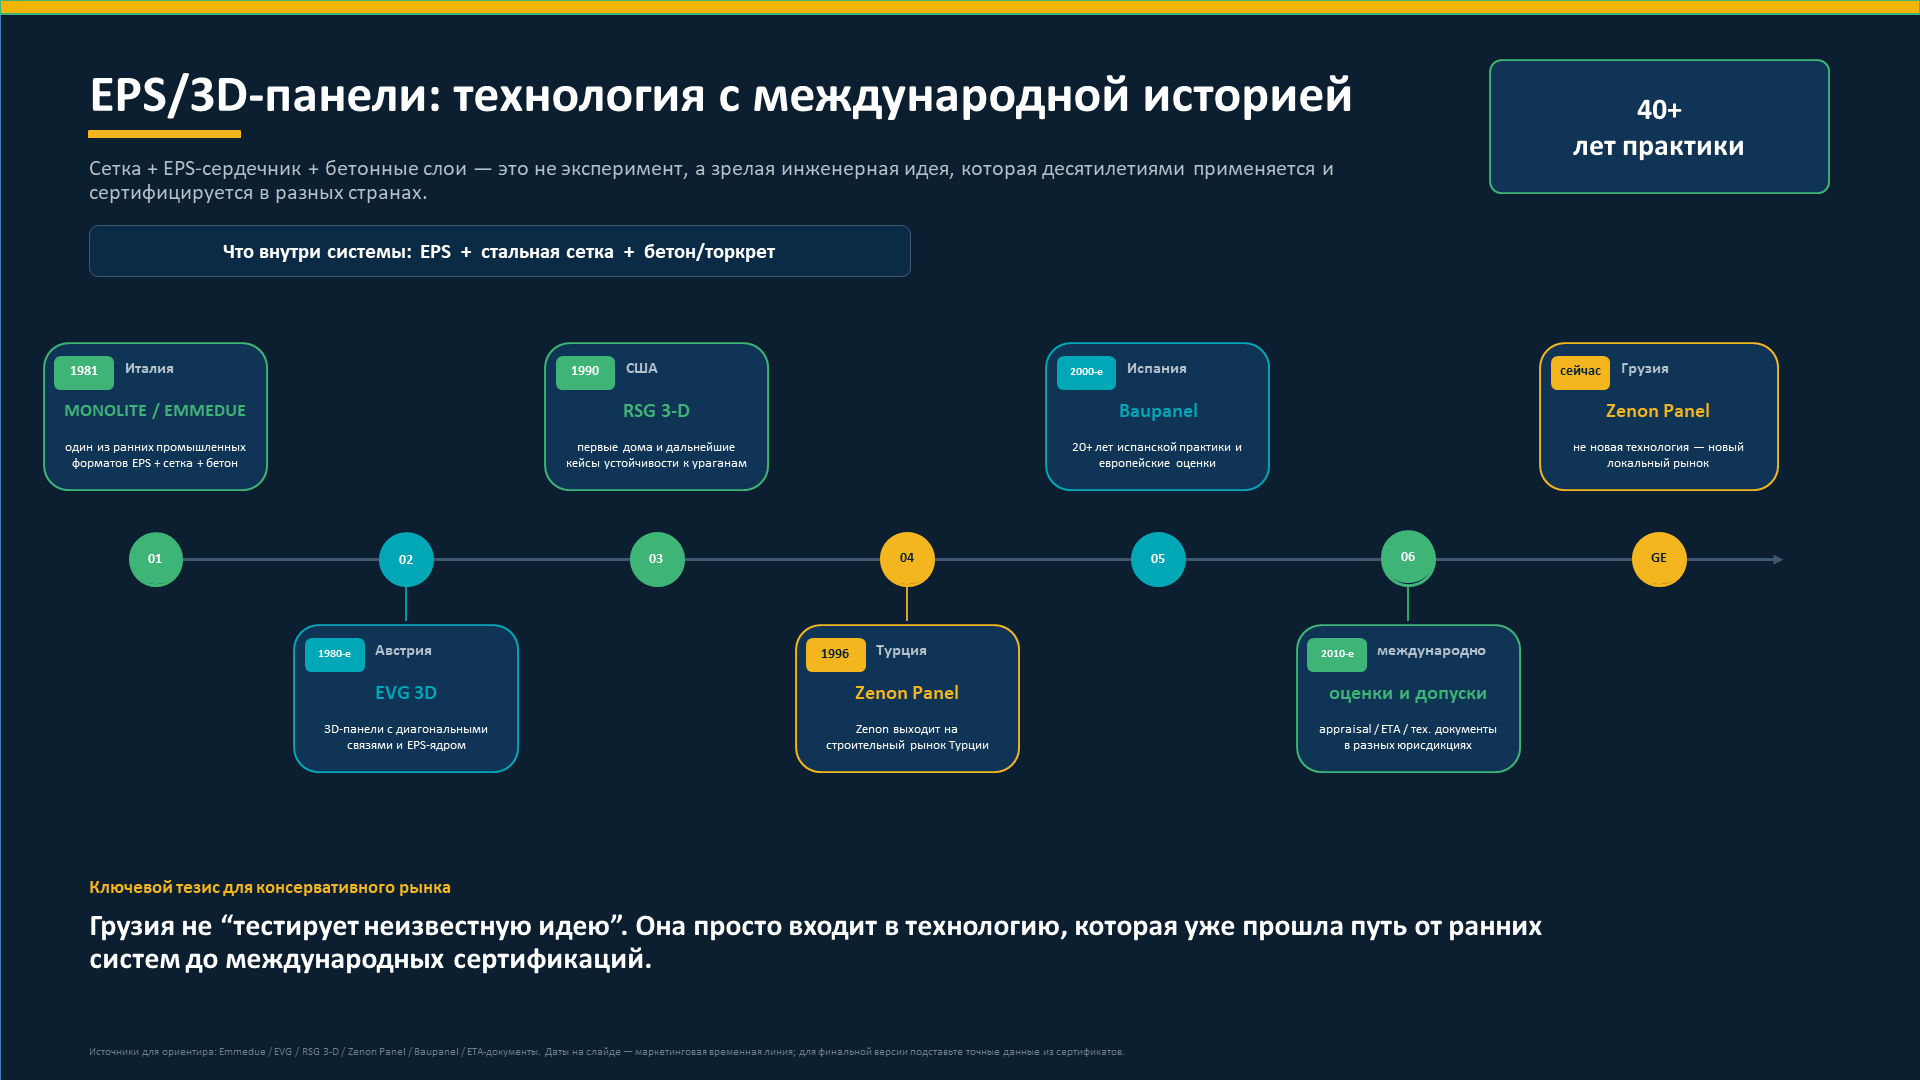Click the "Ключевой тезис для консервативного рынка" label

coord(270,887)
